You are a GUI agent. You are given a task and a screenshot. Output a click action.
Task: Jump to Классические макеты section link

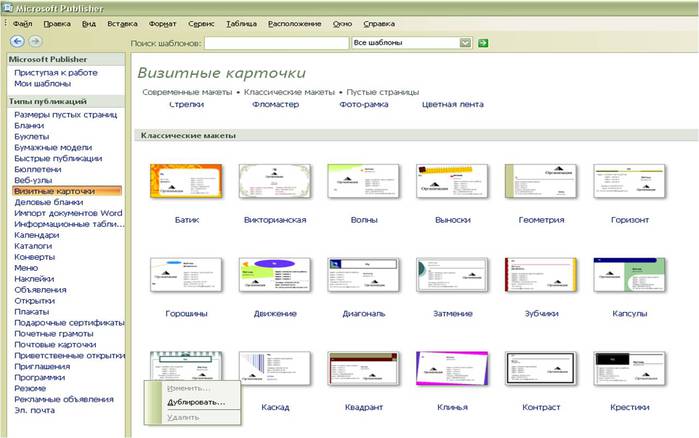289,92
